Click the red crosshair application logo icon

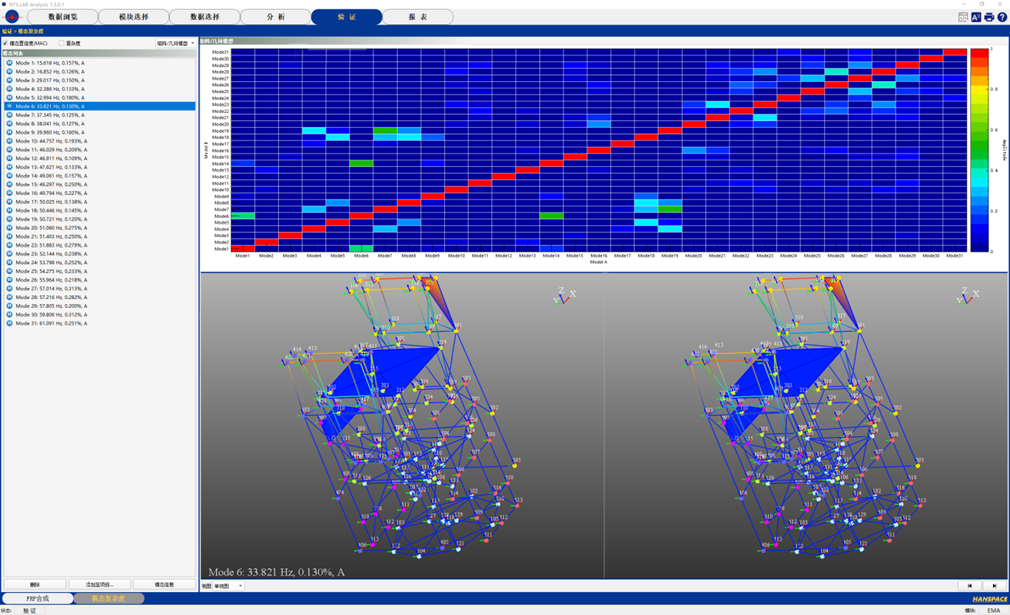coord(12,17)
